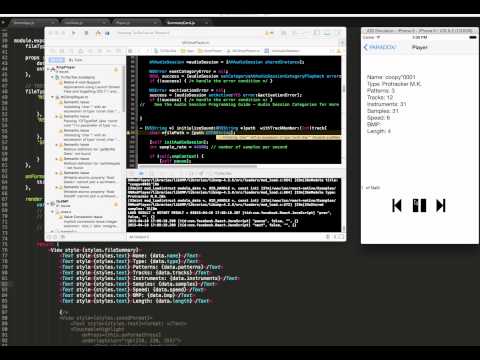Click the project root in jump bar breadcrumb
This screenshot has height=360, width=480.
point(165,51)
